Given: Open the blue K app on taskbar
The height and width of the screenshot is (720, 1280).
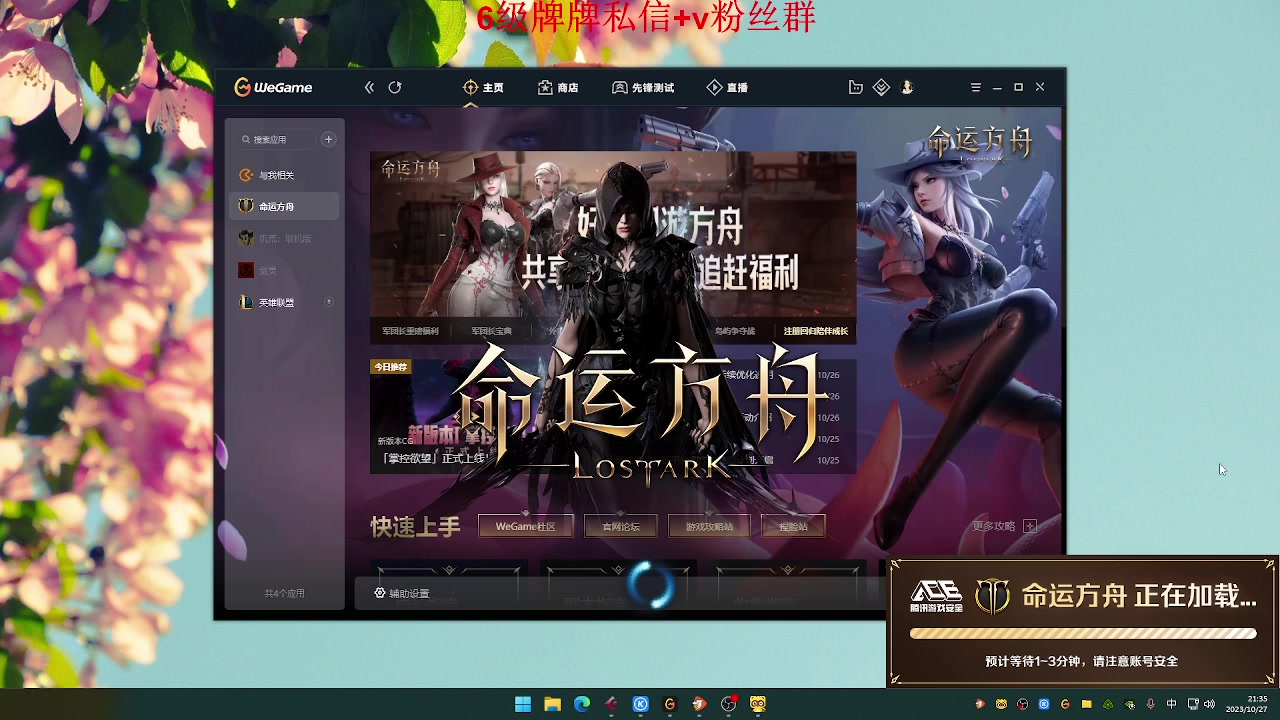Looking at the screenshot, I should [x=641, y=704].
